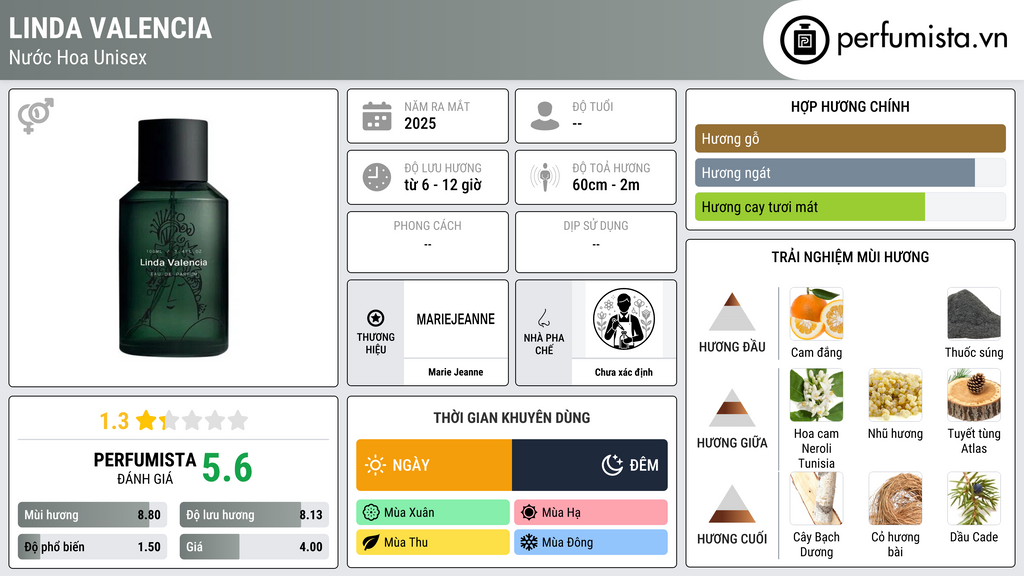
Task: Click the Dịp sử dụng info box
Action: [x=596, y=242]
